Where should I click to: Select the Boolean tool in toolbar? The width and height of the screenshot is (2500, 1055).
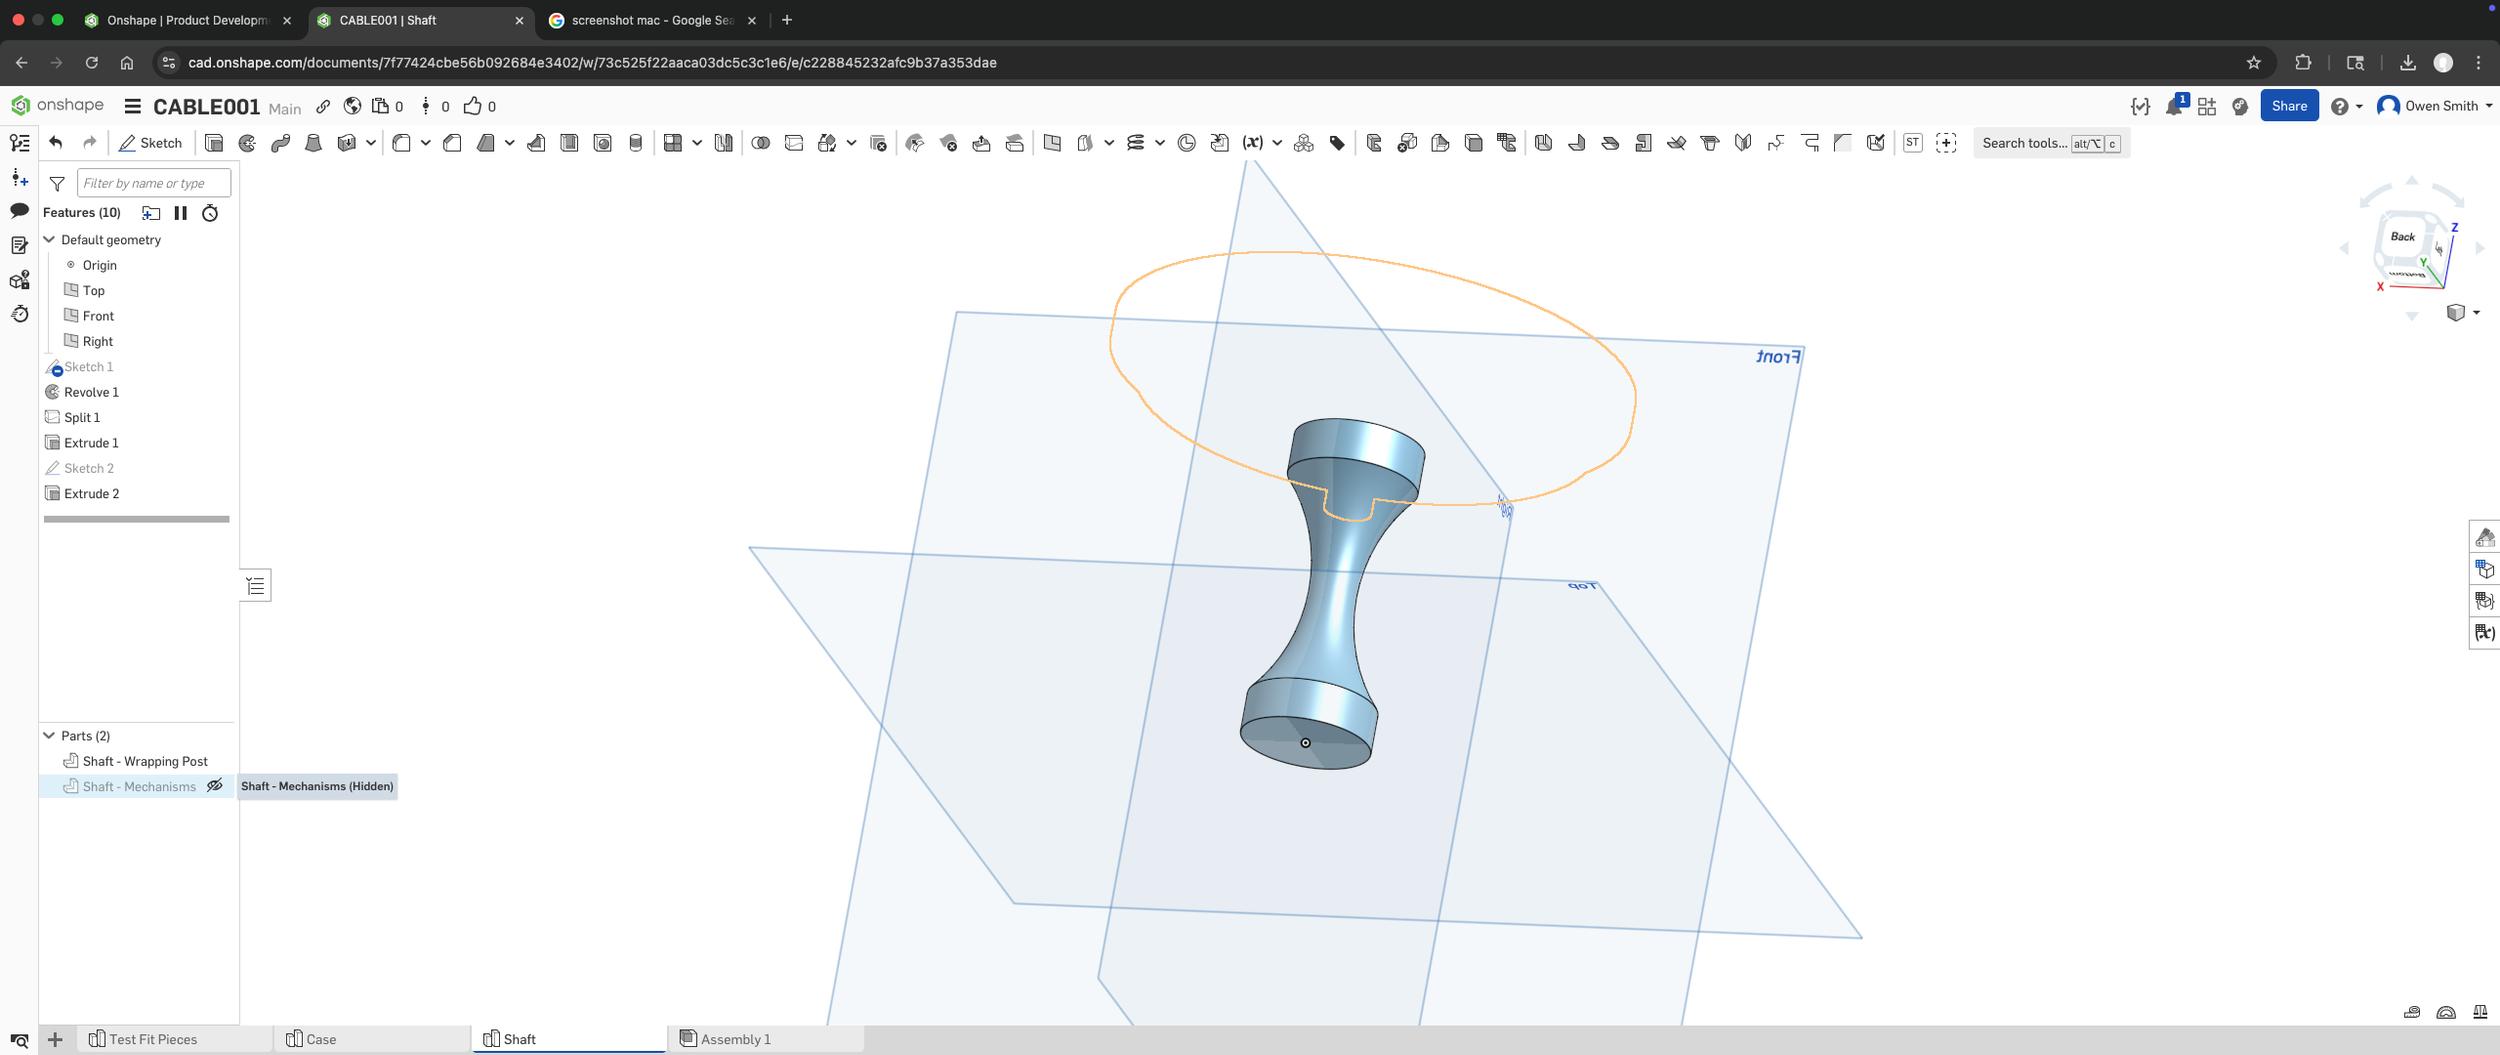click(760, 143)
